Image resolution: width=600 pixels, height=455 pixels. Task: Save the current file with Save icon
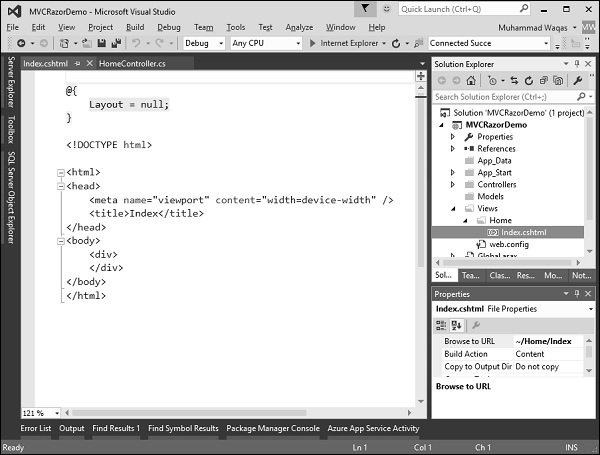pos(101,43)
